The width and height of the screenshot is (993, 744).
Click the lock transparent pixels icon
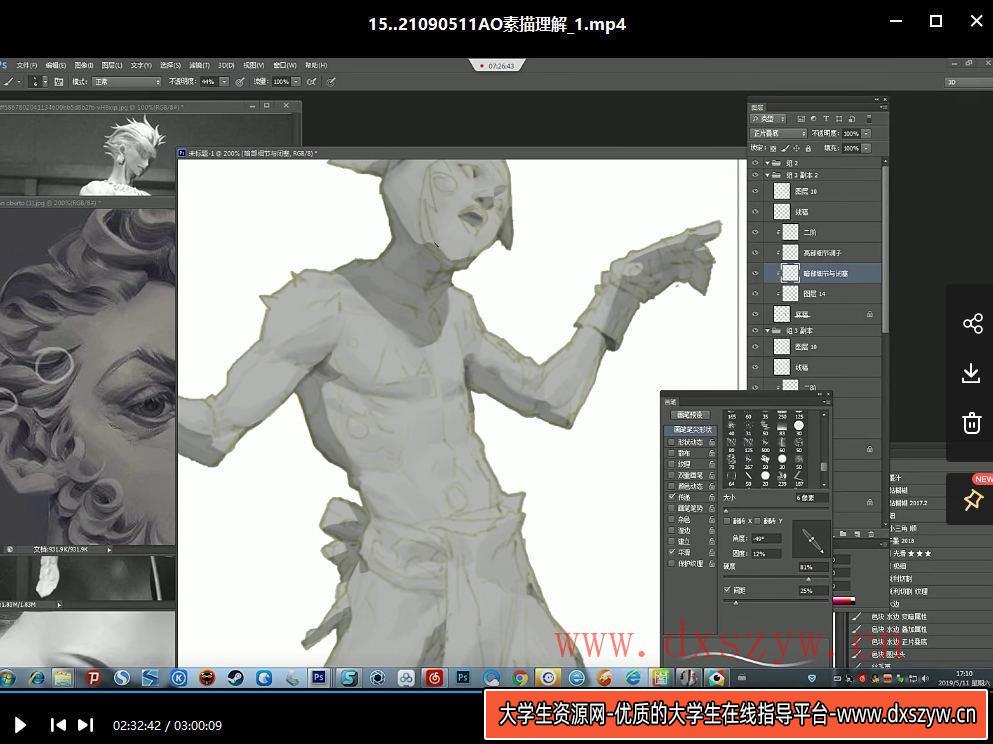pyautogui.click(x=773, y=149)
